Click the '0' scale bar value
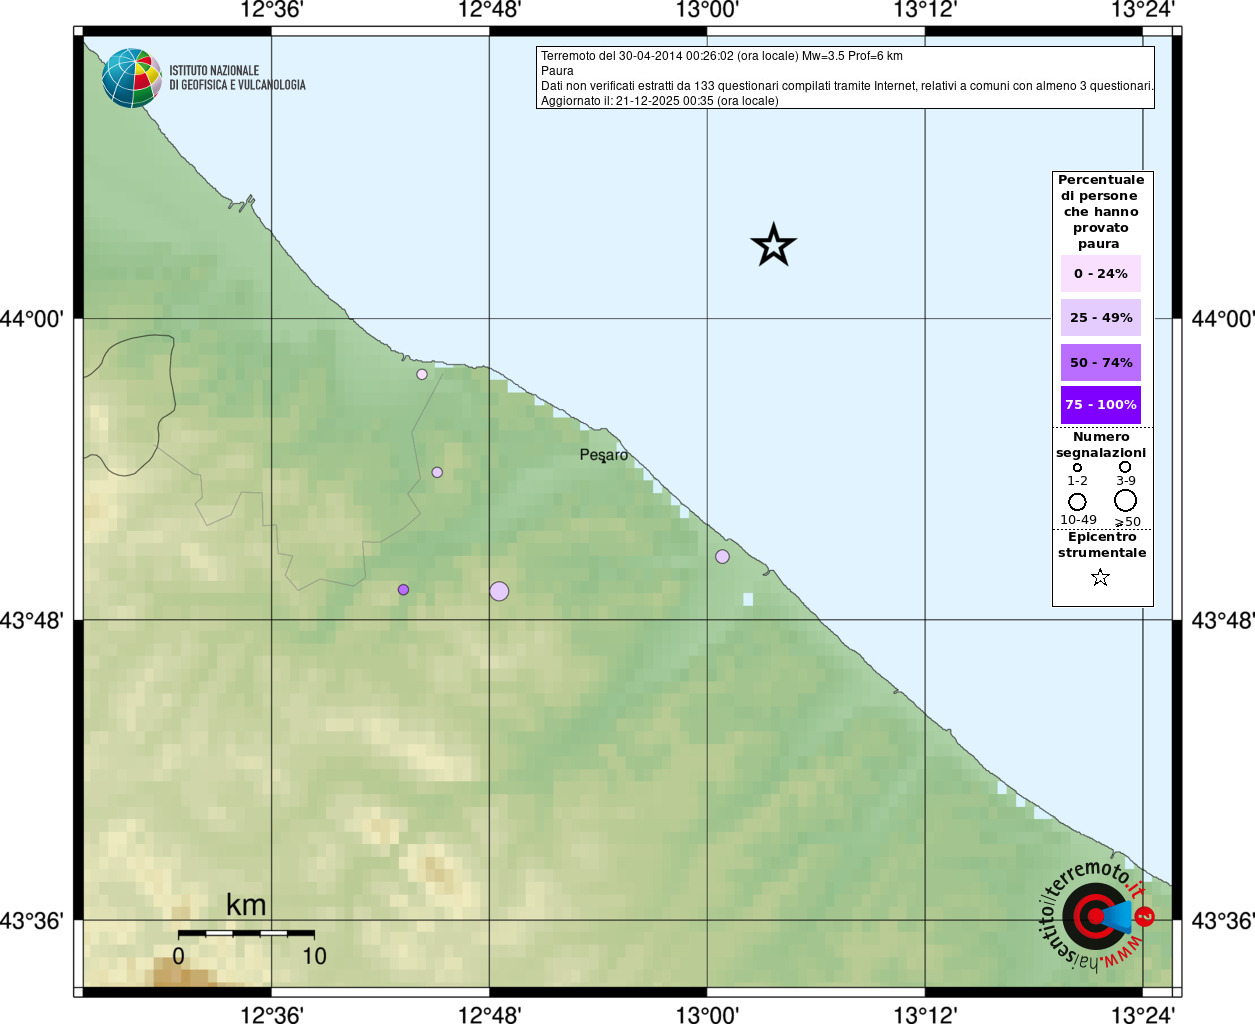1255x1024 pixels. [178, 956]
